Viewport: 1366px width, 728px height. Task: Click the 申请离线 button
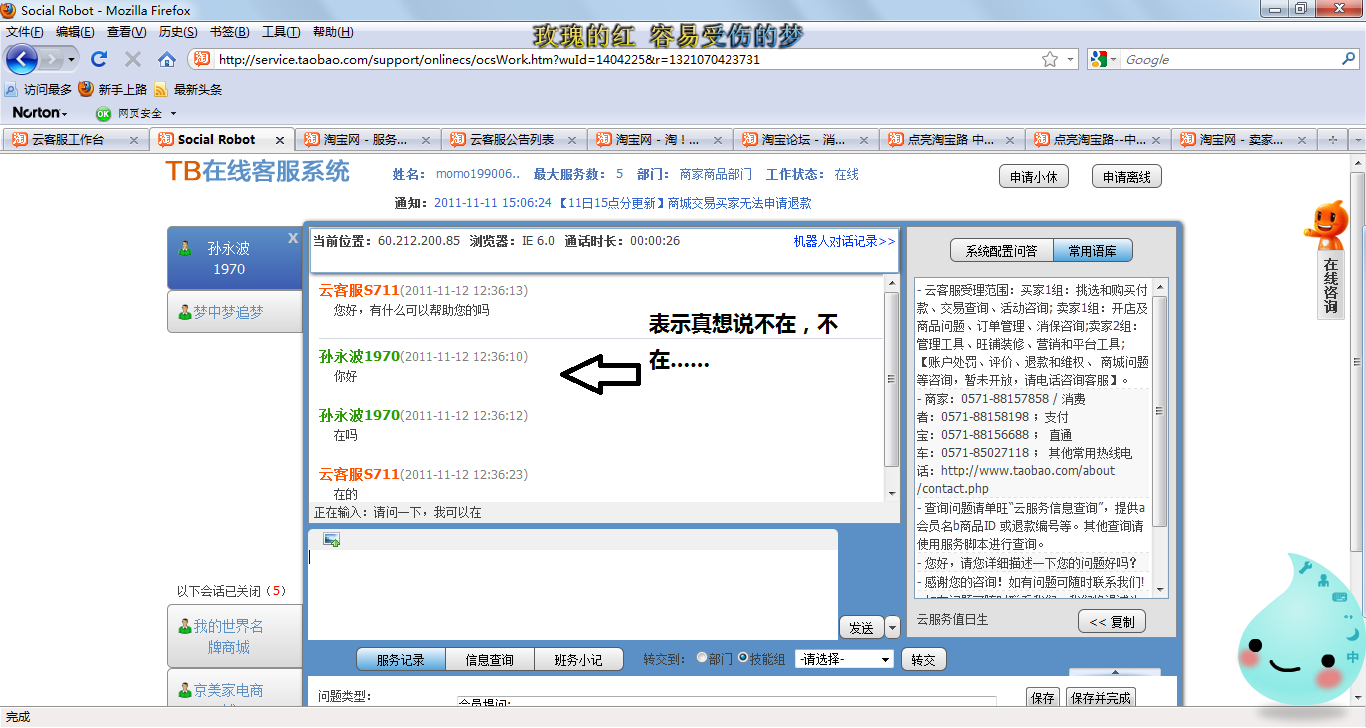point(1127,177)
